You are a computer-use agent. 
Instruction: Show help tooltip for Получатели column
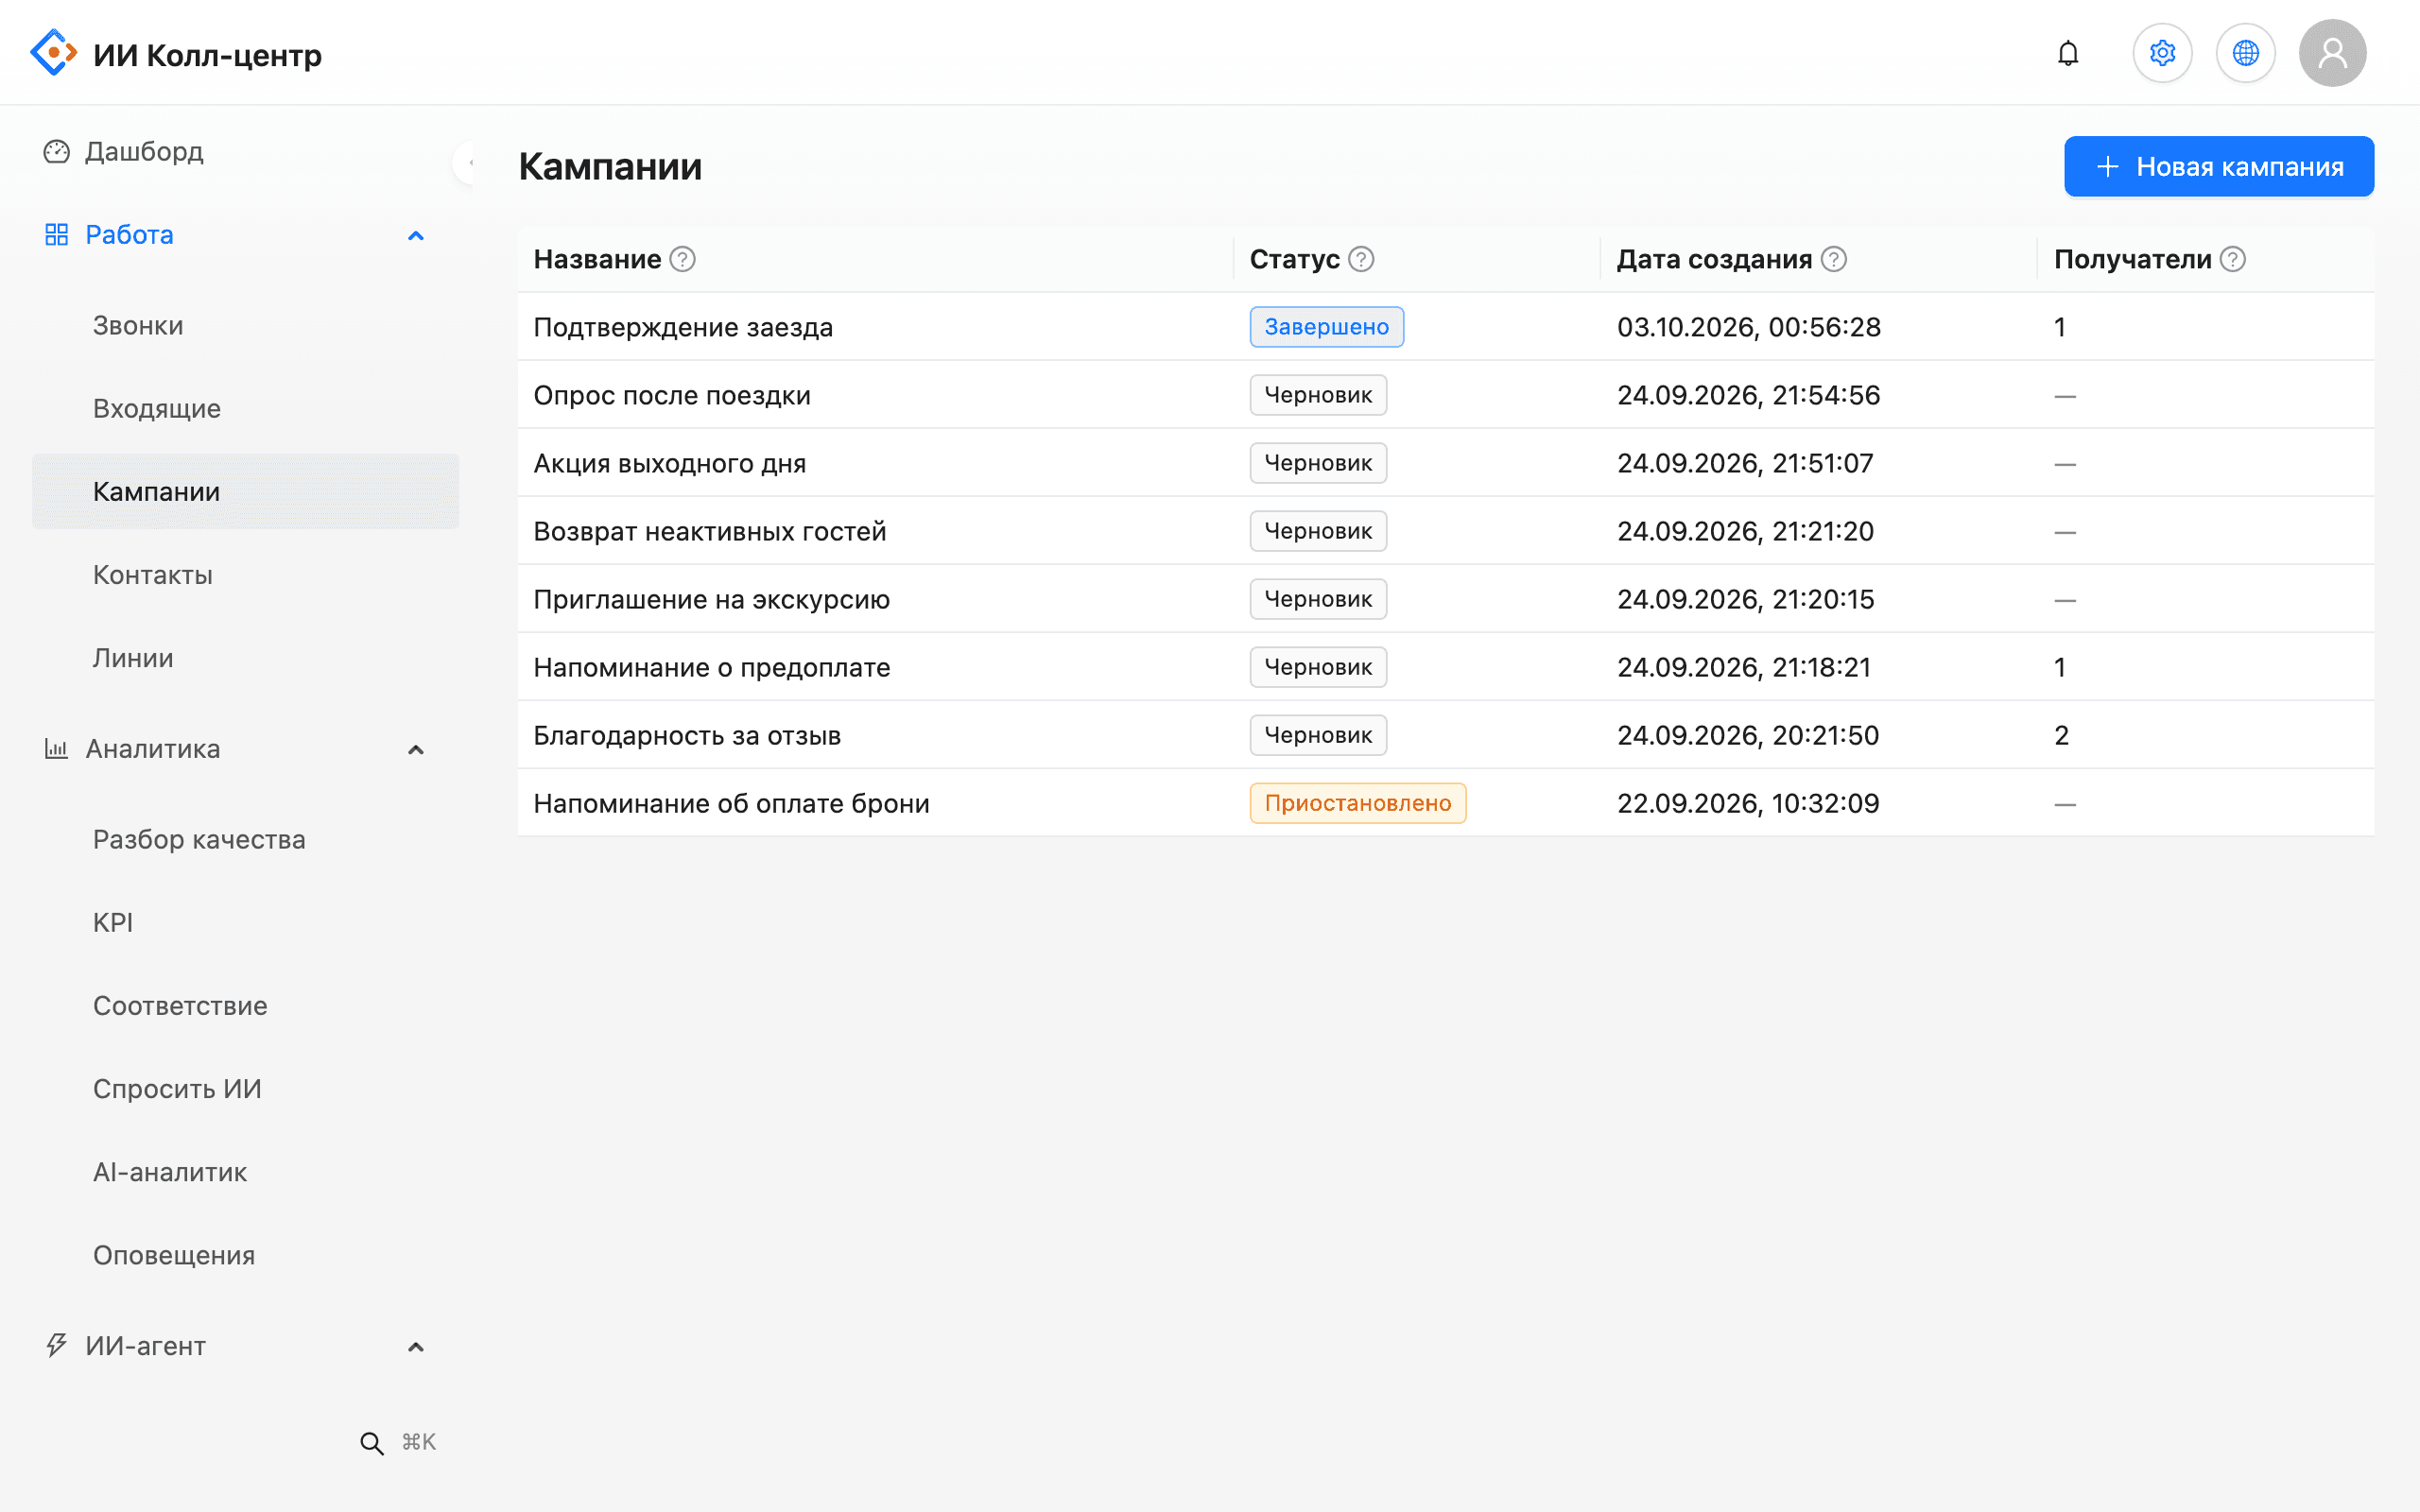click(2233, 259)
